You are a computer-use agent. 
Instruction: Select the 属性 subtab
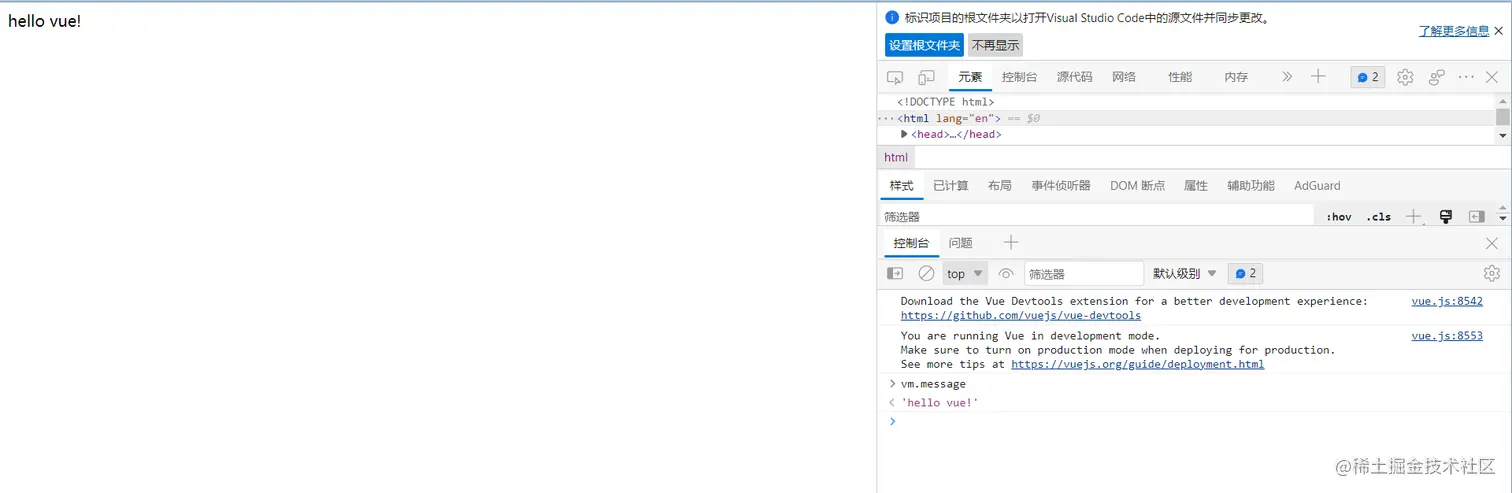[x=1196, y=186]
